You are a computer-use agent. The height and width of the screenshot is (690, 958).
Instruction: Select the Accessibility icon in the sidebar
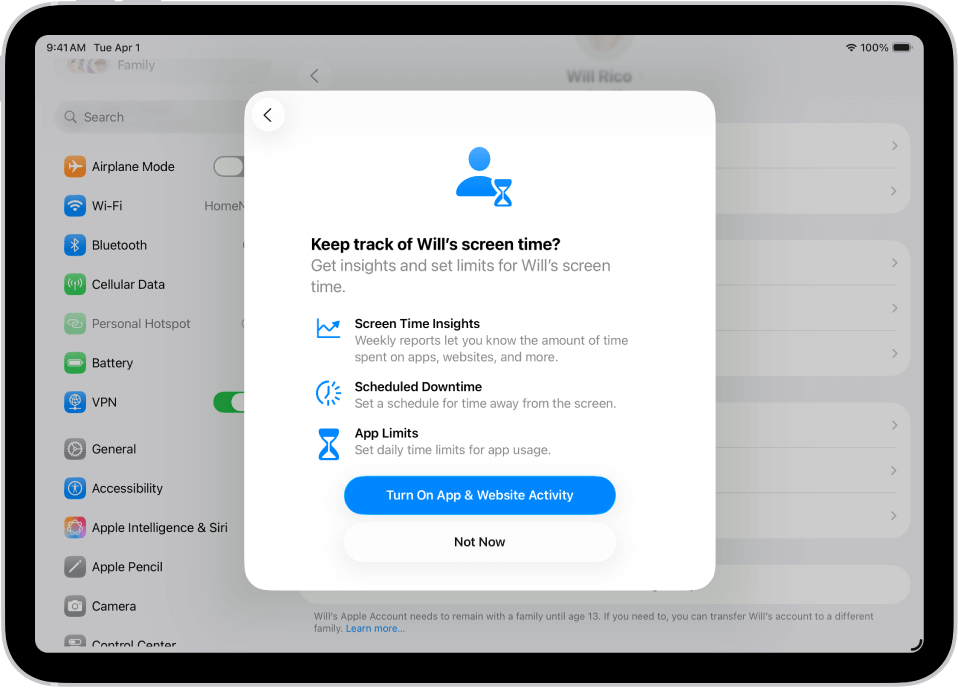(74, 488)
